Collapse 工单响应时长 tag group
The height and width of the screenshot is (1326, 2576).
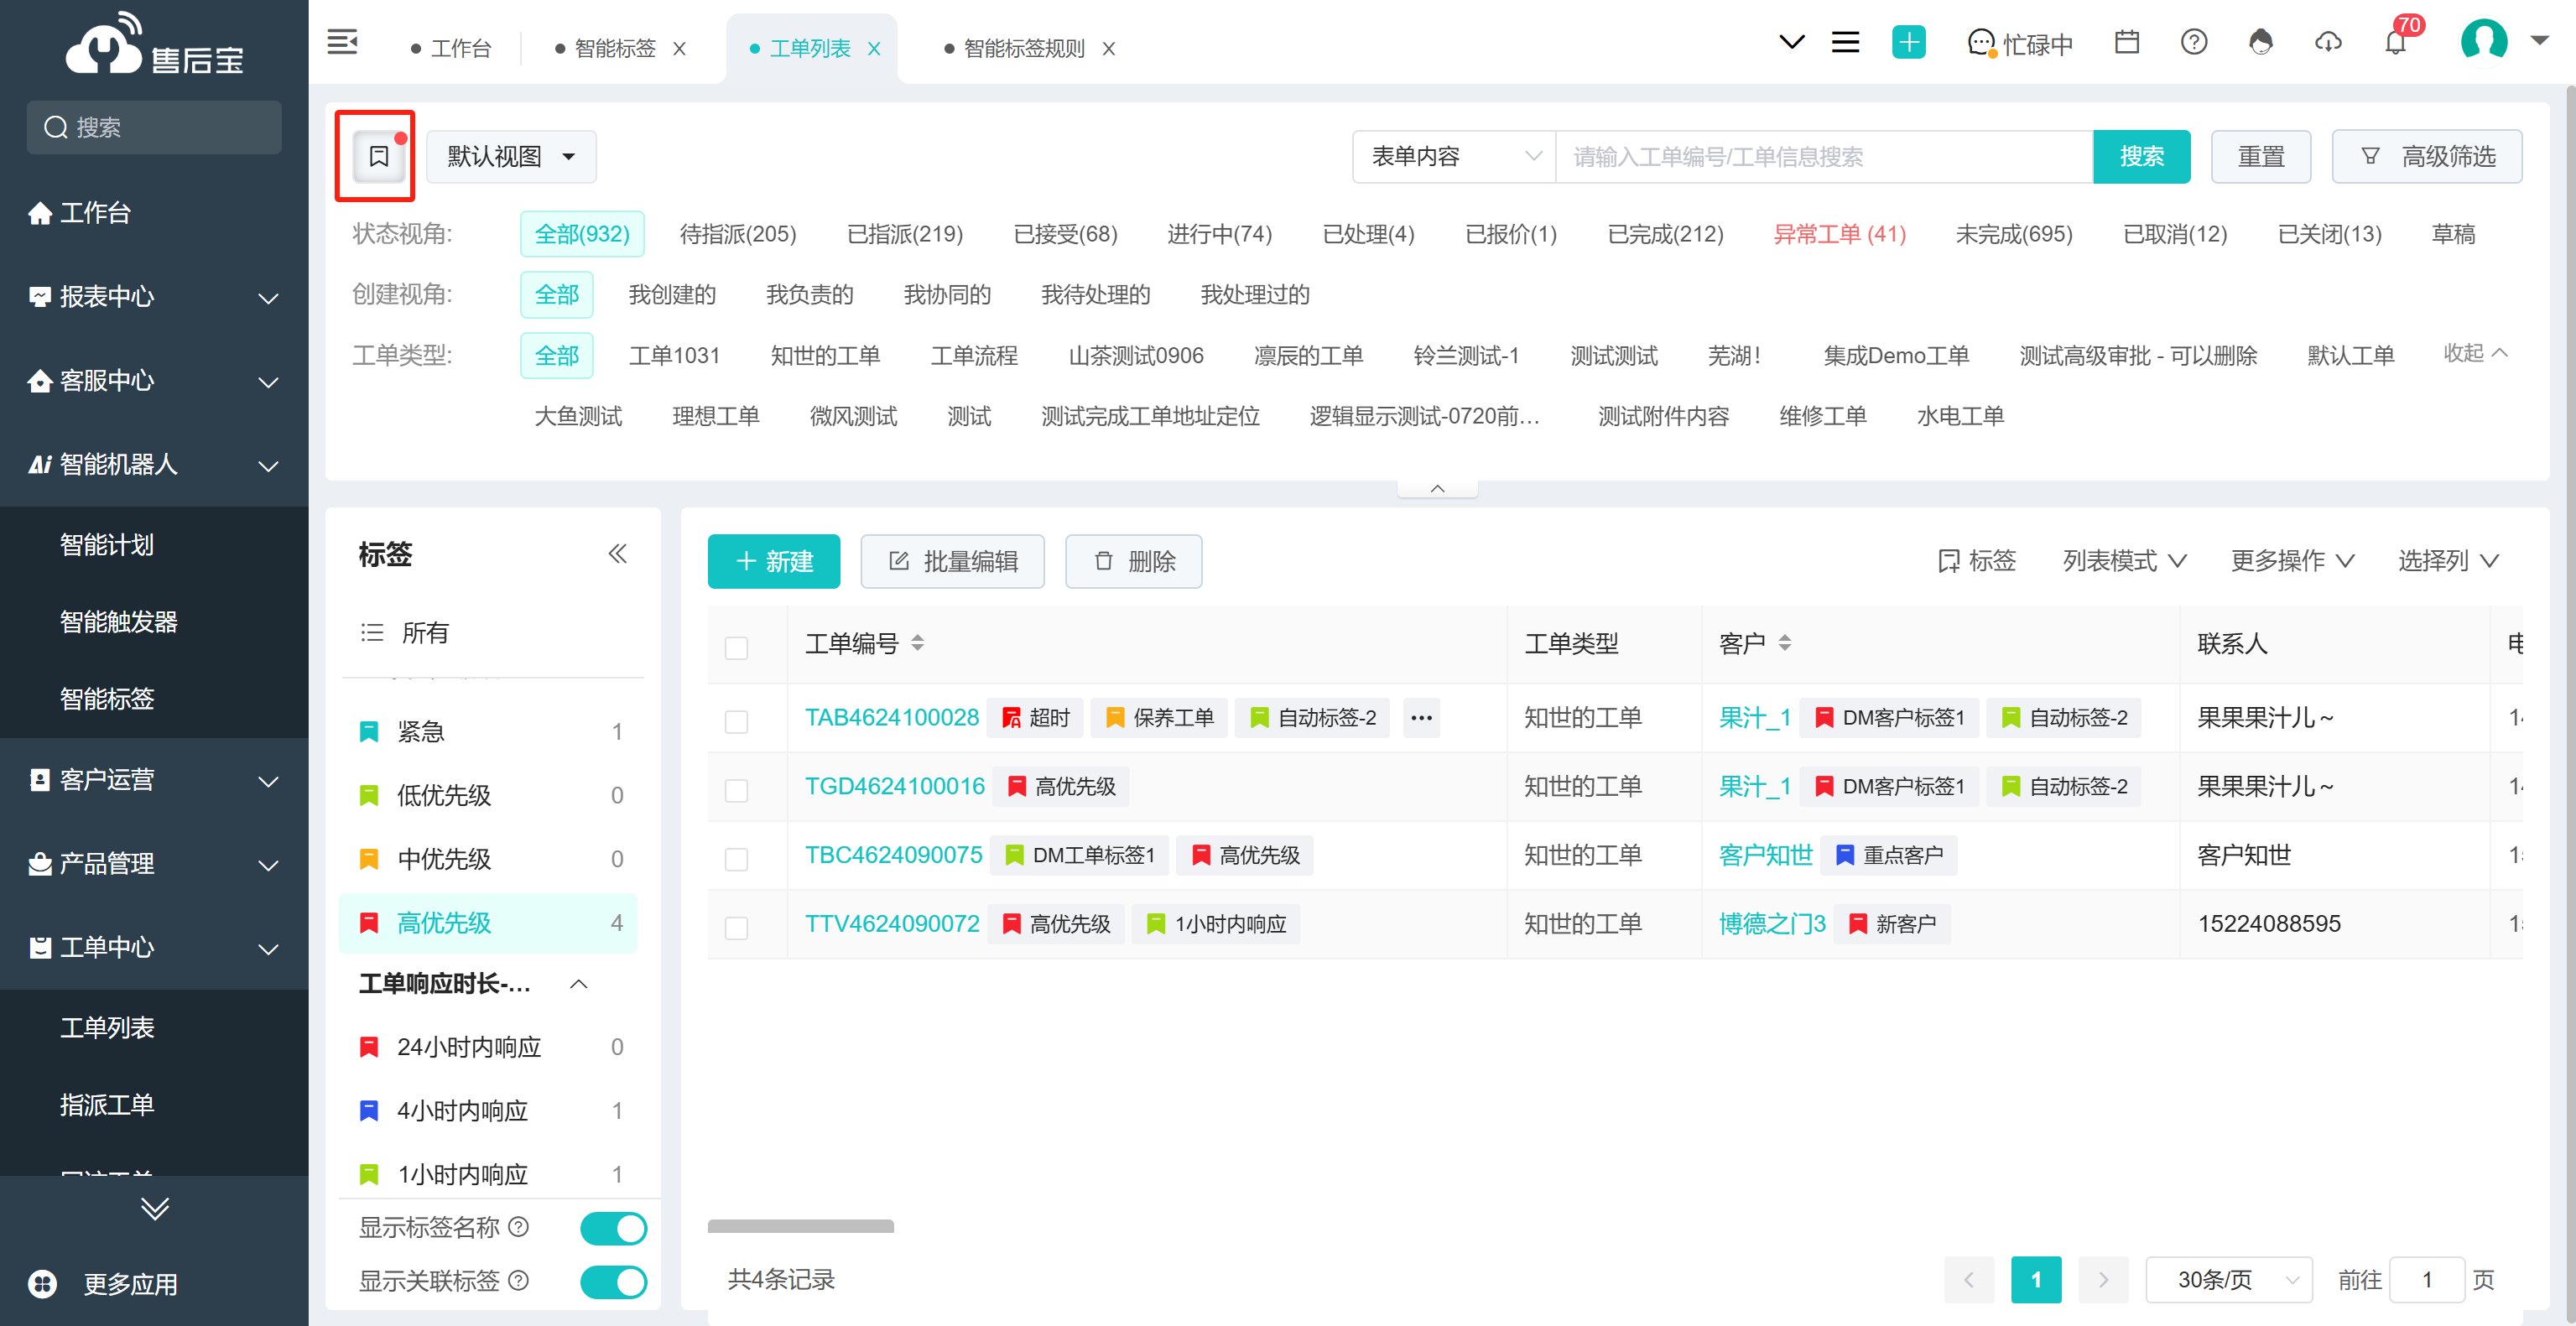[578, 984]
